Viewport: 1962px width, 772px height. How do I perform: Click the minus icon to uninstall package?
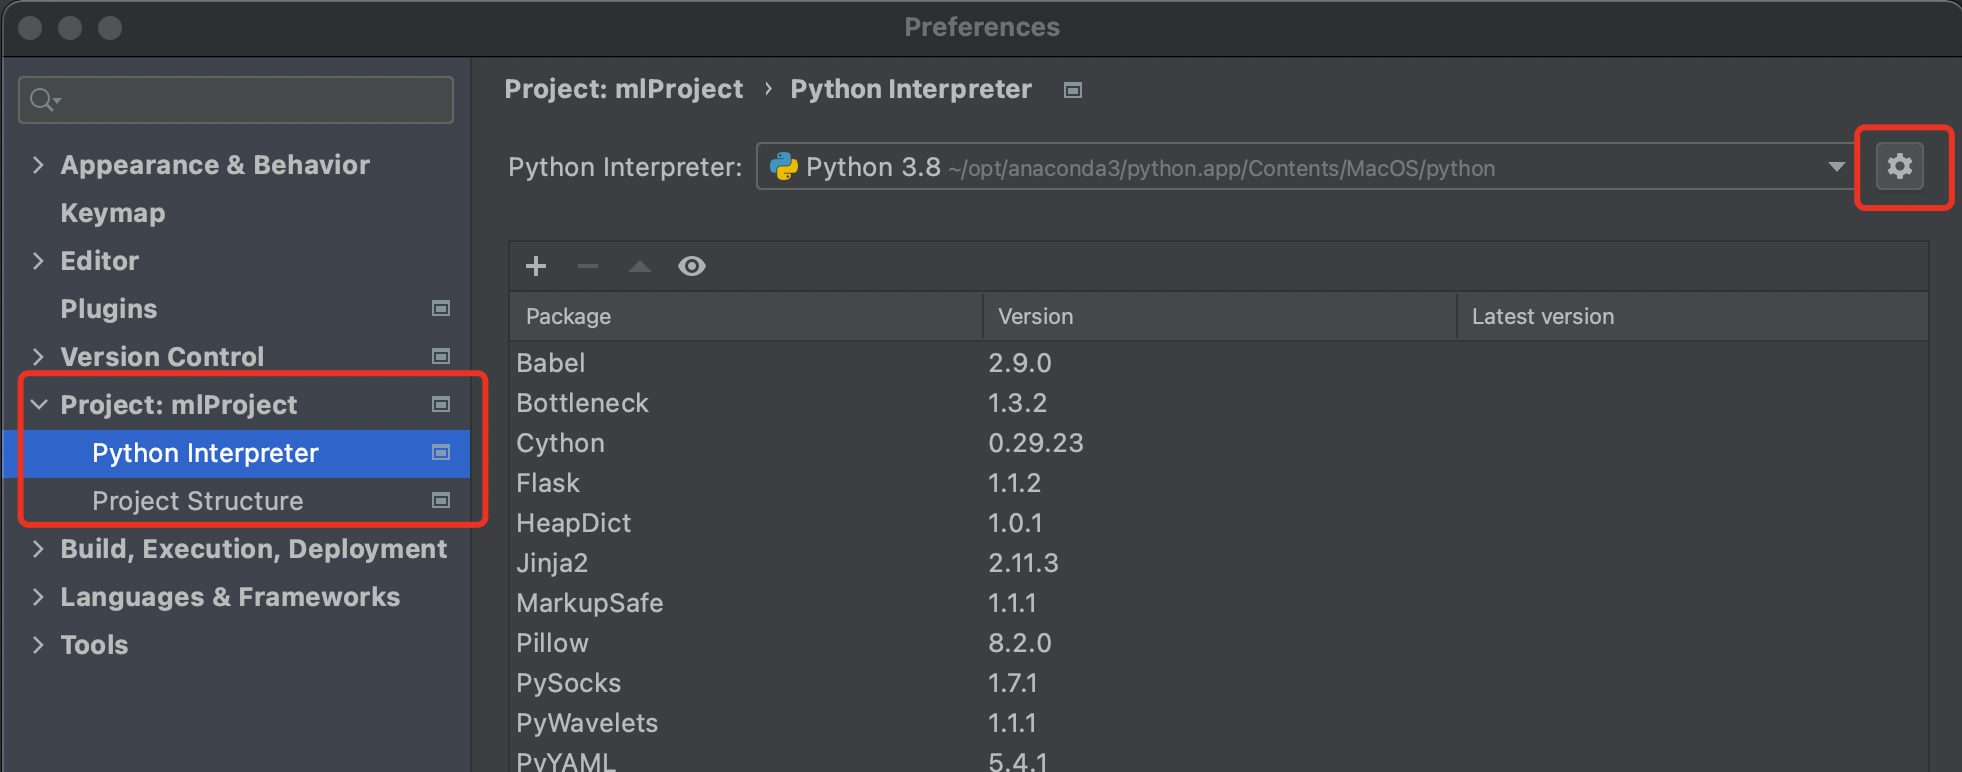click(x=588, y=266)
